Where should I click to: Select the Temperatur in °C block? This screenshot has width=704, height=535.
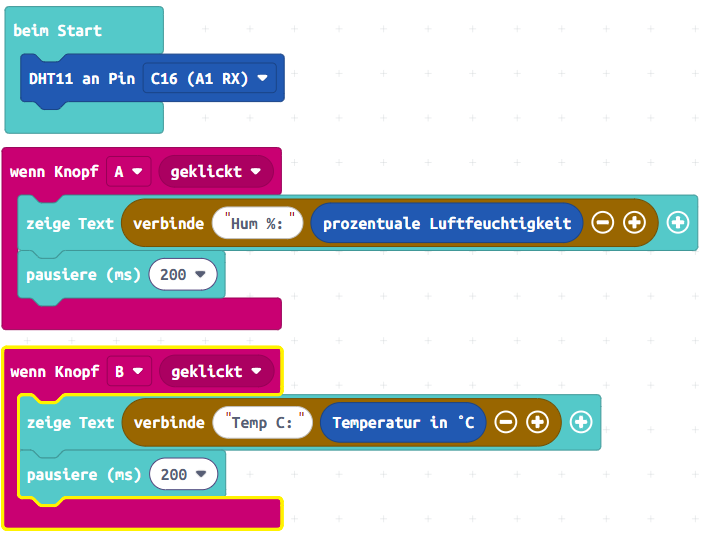pyautogui.click(x=402, y=423)
